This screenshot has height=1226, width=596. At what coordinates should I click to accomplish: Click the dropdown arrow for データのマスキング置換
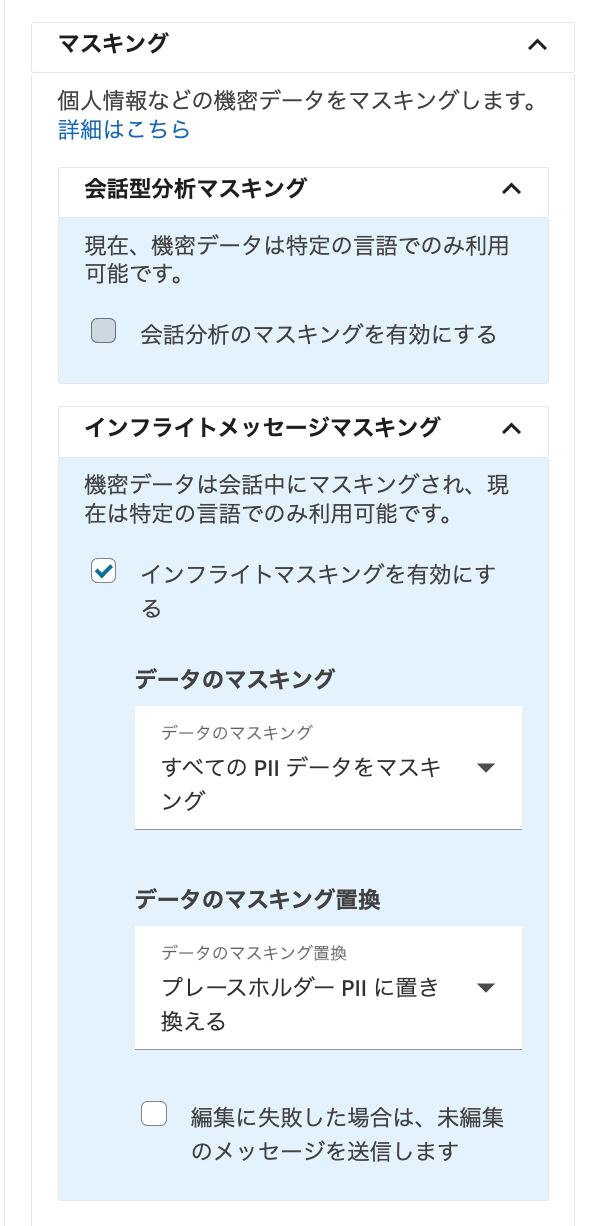tap(486, 987)
